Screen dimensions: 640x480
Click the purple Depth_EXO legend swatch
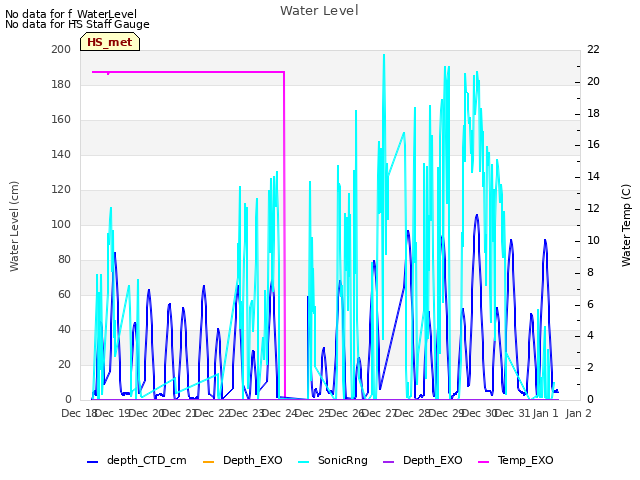[x=389, y=462]
